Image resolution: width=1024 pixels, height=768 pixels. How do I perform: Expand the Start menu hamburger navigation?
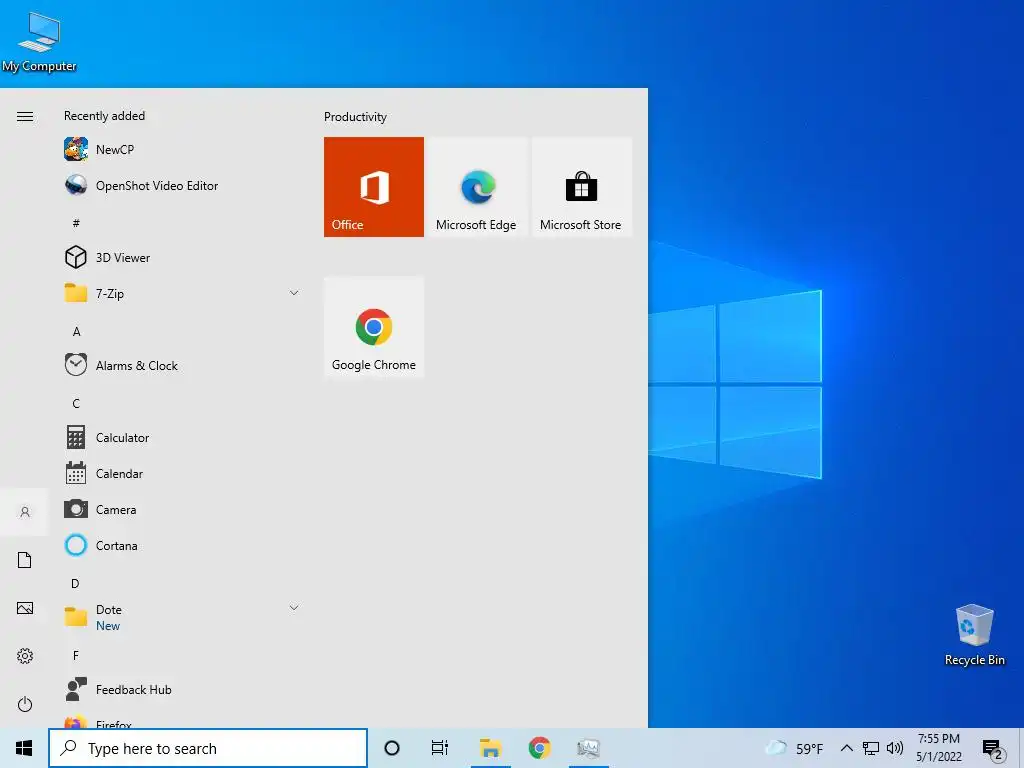pos(25,116)
